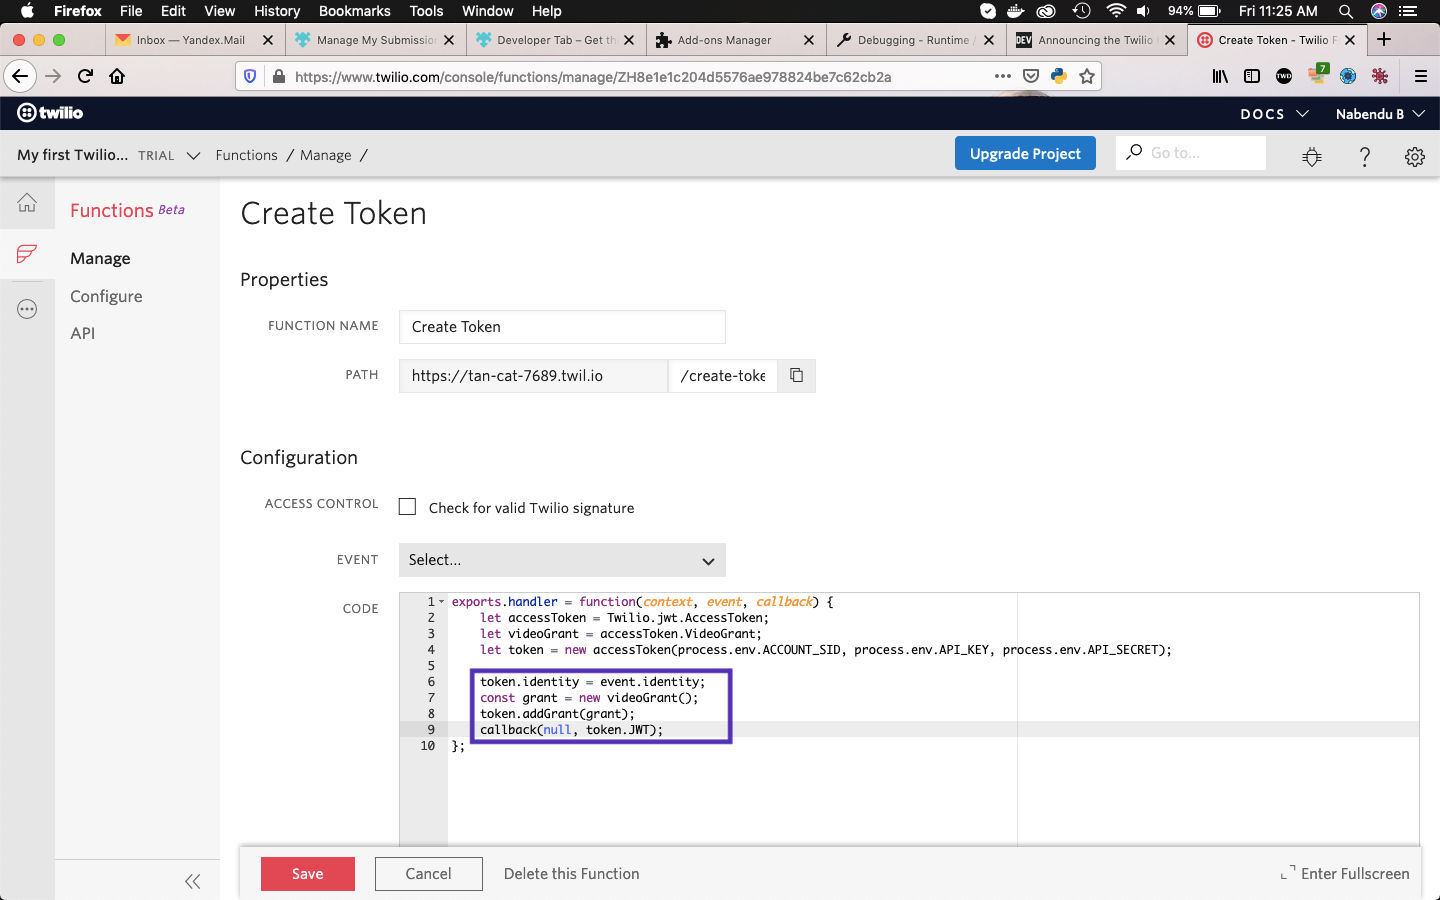Viewport: 1440px width, 900px height.
Task: Open the debugger bug icon
Action: (1312, 156)
